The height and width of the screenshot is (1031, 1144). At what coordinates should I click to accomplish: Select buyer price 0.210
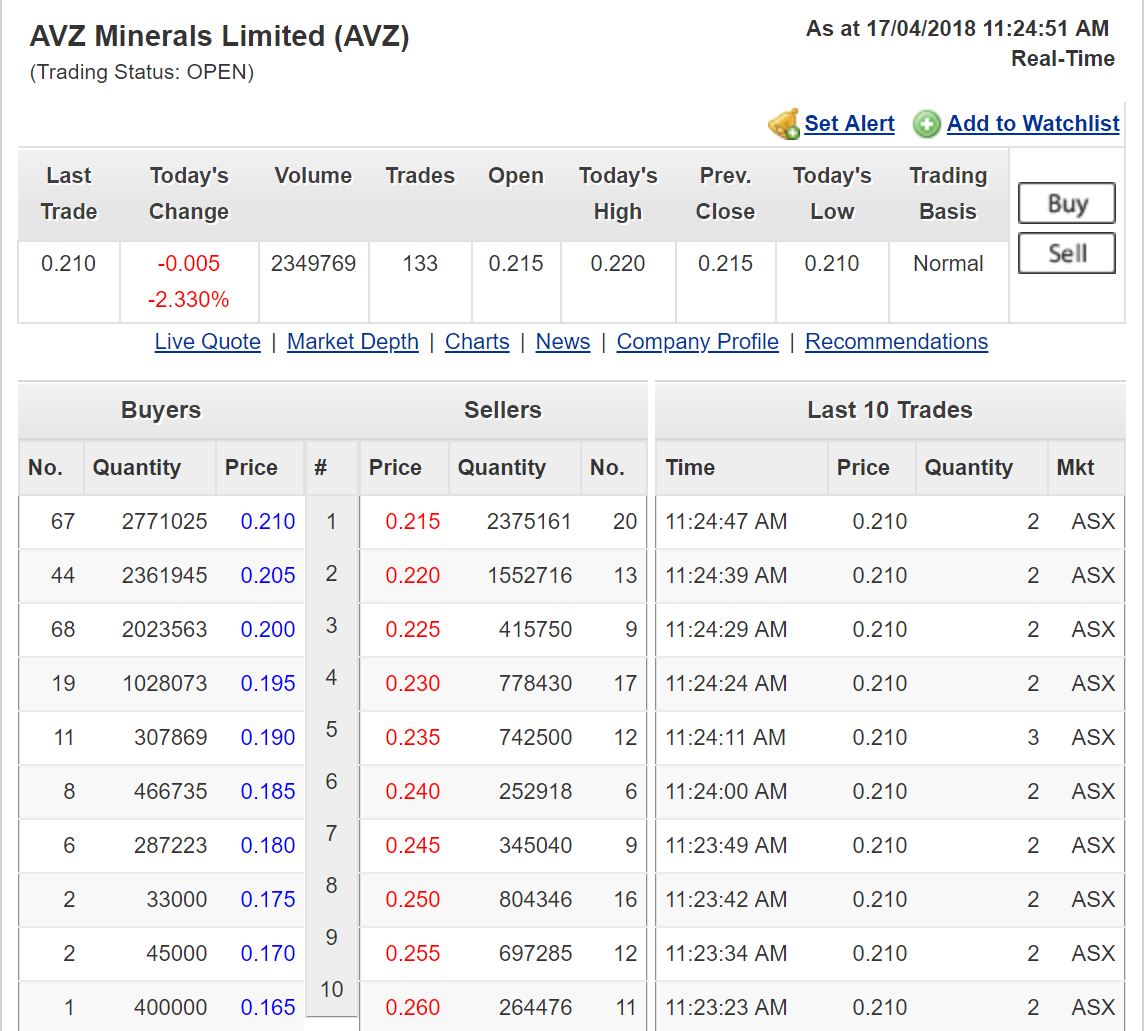click(268, 522)
